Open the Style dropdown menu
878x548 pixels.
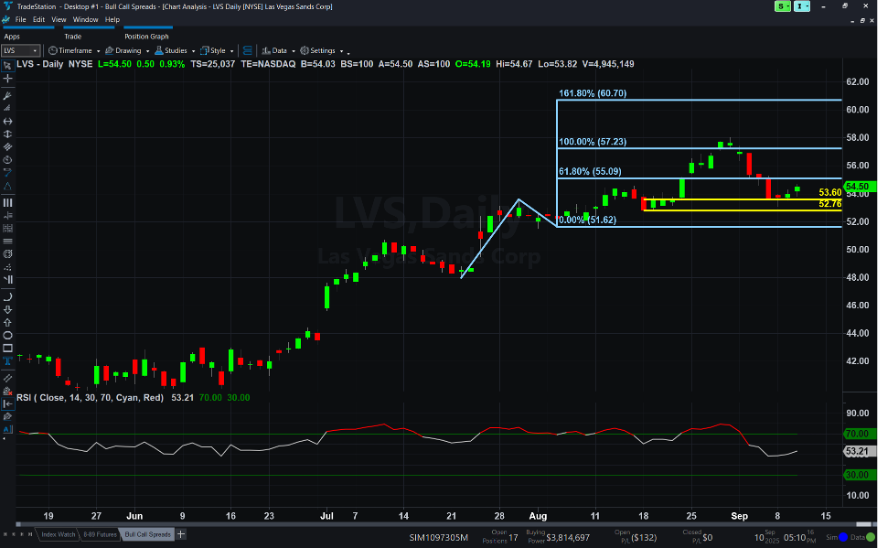pos(217,50)
